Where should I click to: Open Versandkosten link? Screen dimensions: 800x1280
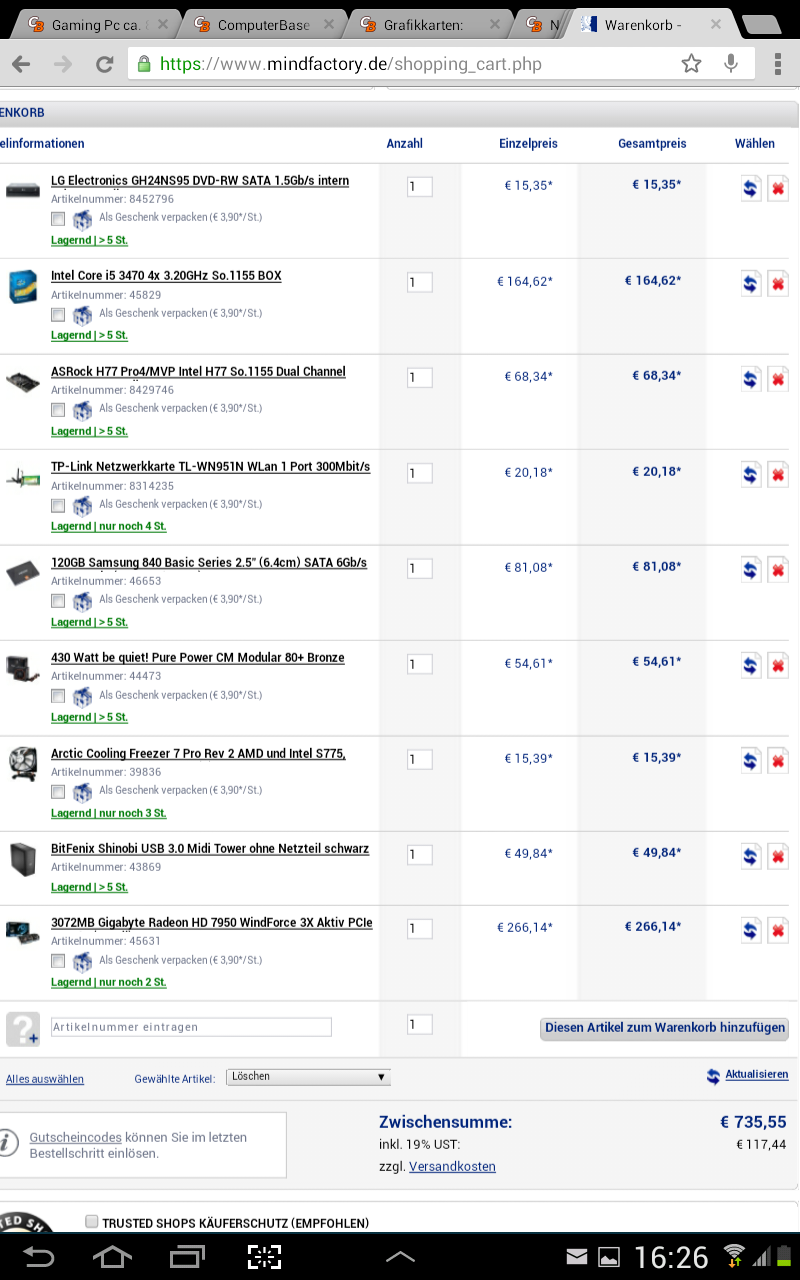click(452, 1166)
